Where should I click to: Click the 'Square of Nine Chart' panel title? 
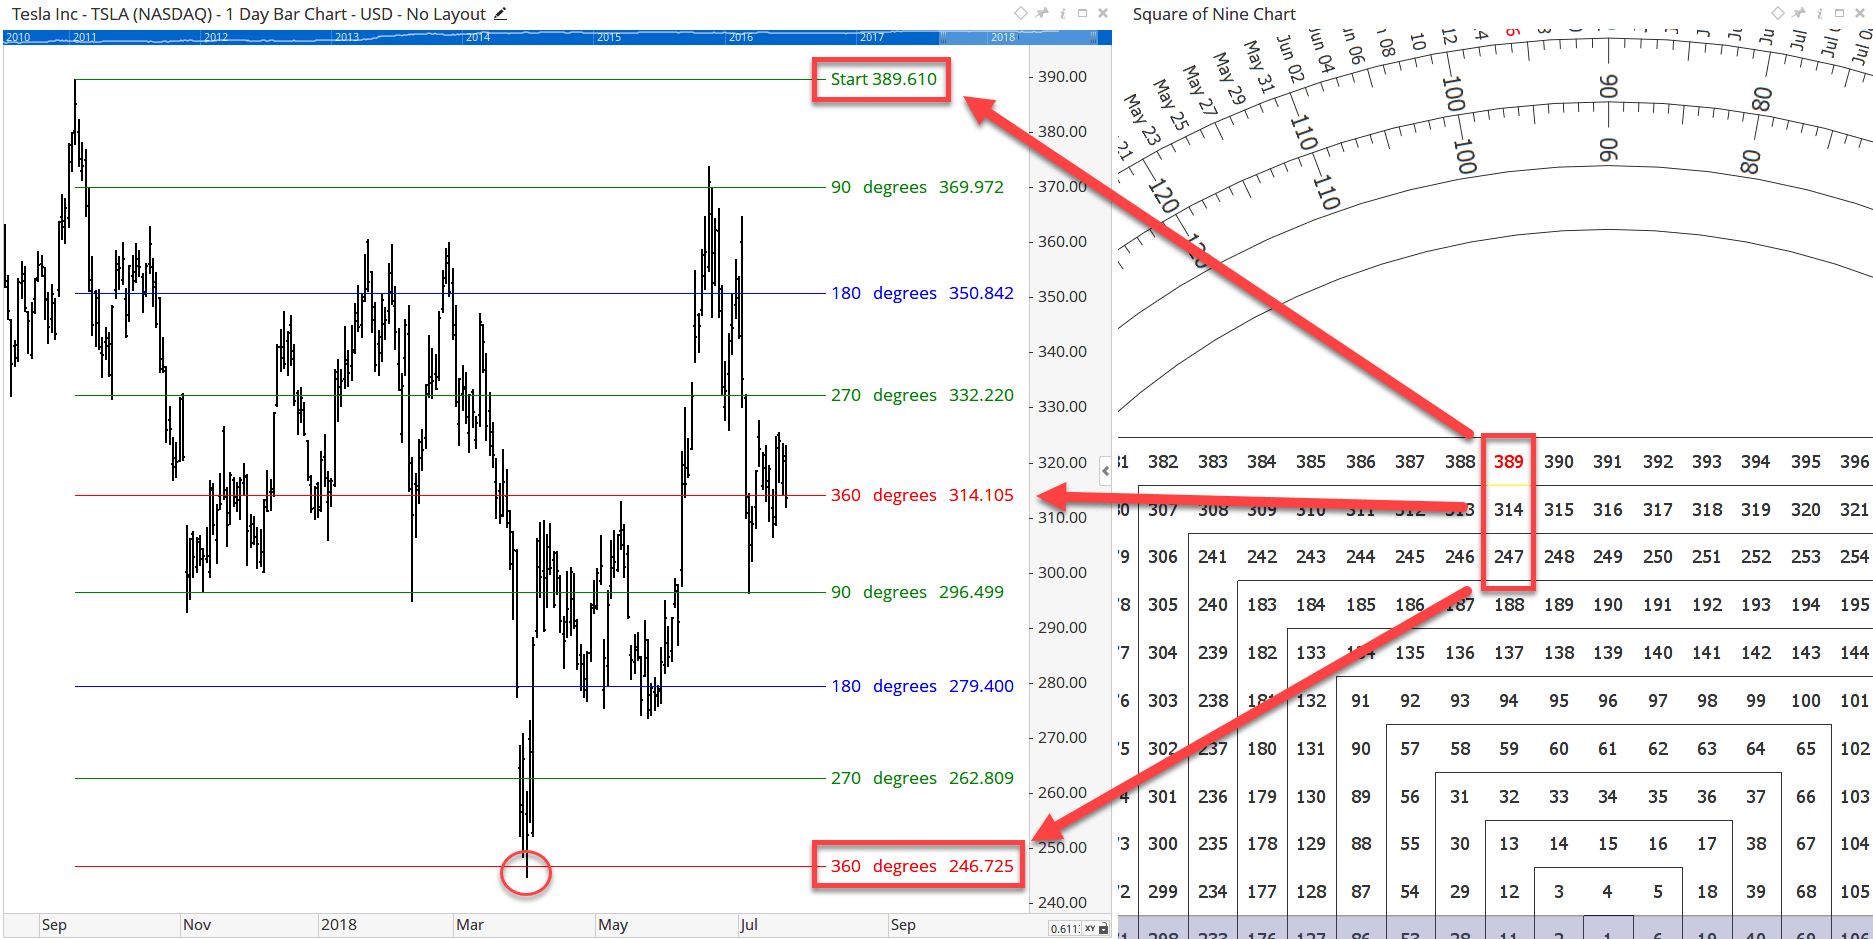point(1214,14)
